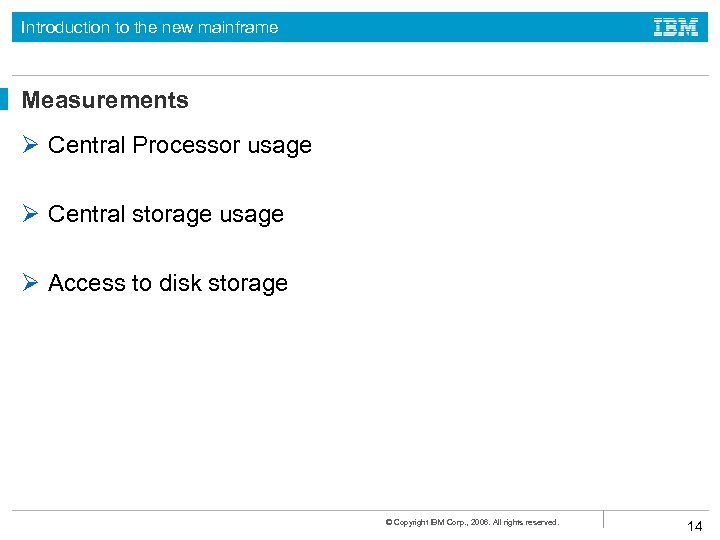Click the arrow bullet before Access to disk storage
Image resolution: width=720 pixels, height=540 pixels.
coord(30,283)
